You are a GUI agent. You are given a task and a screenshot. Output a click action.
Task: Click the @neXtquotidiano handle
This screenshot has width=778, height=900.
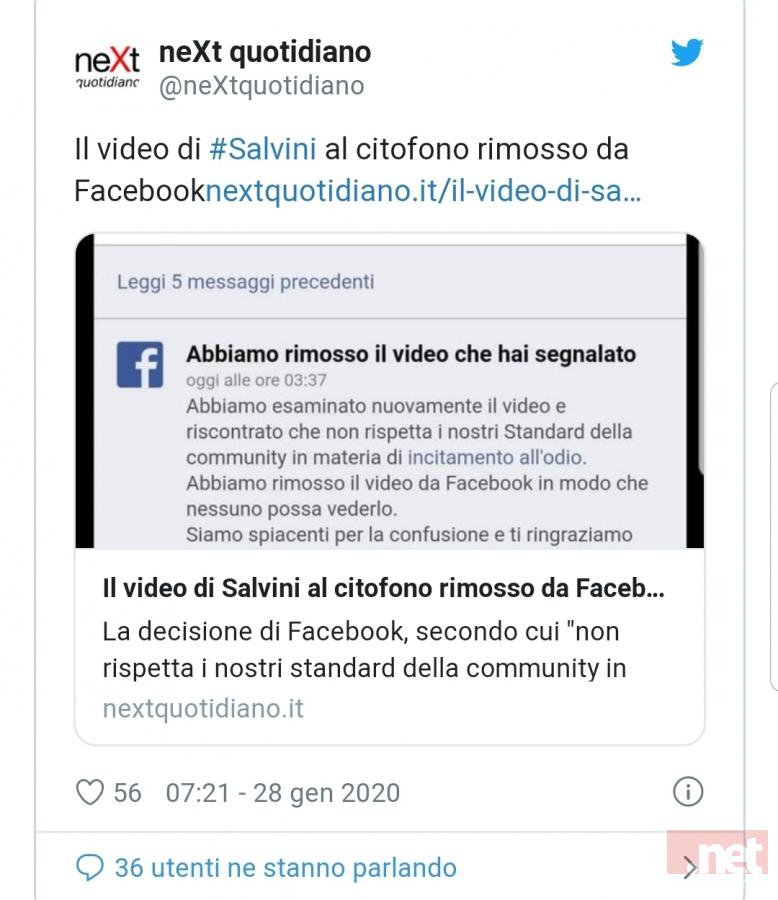coord(261,86)
